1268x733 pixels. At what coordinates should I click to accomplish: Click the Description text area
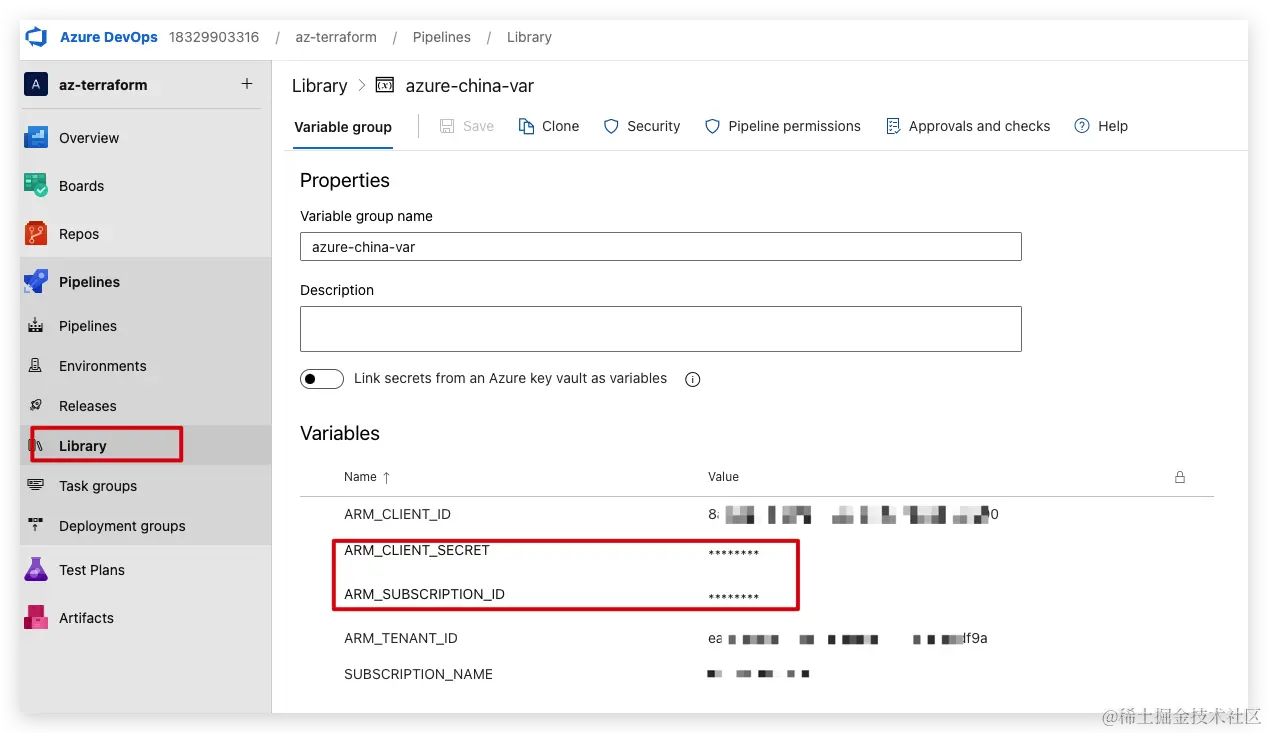click(x=661, y=329)
